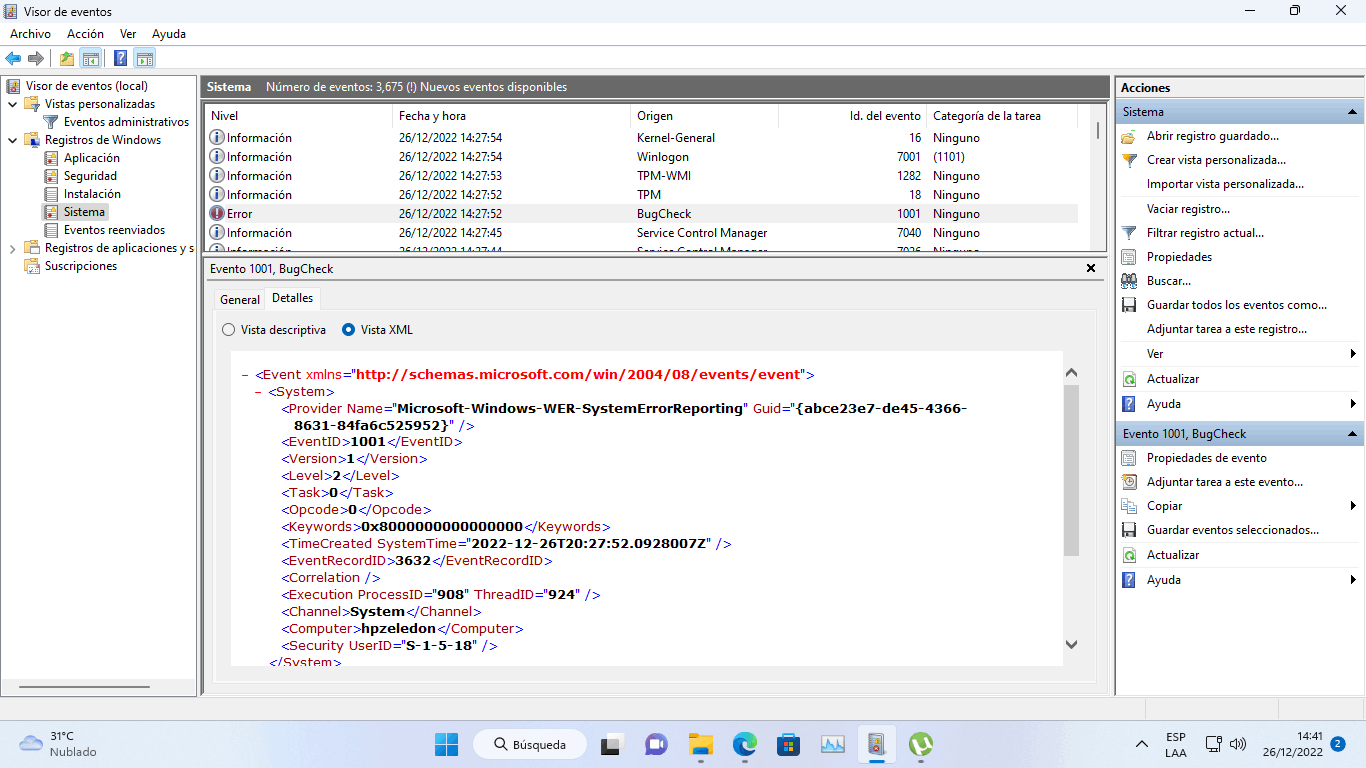Viewport: 1366px width, 768px height.
Task: Click the Adjuntar tarea a este evento icon
Action: [1129, 482]
